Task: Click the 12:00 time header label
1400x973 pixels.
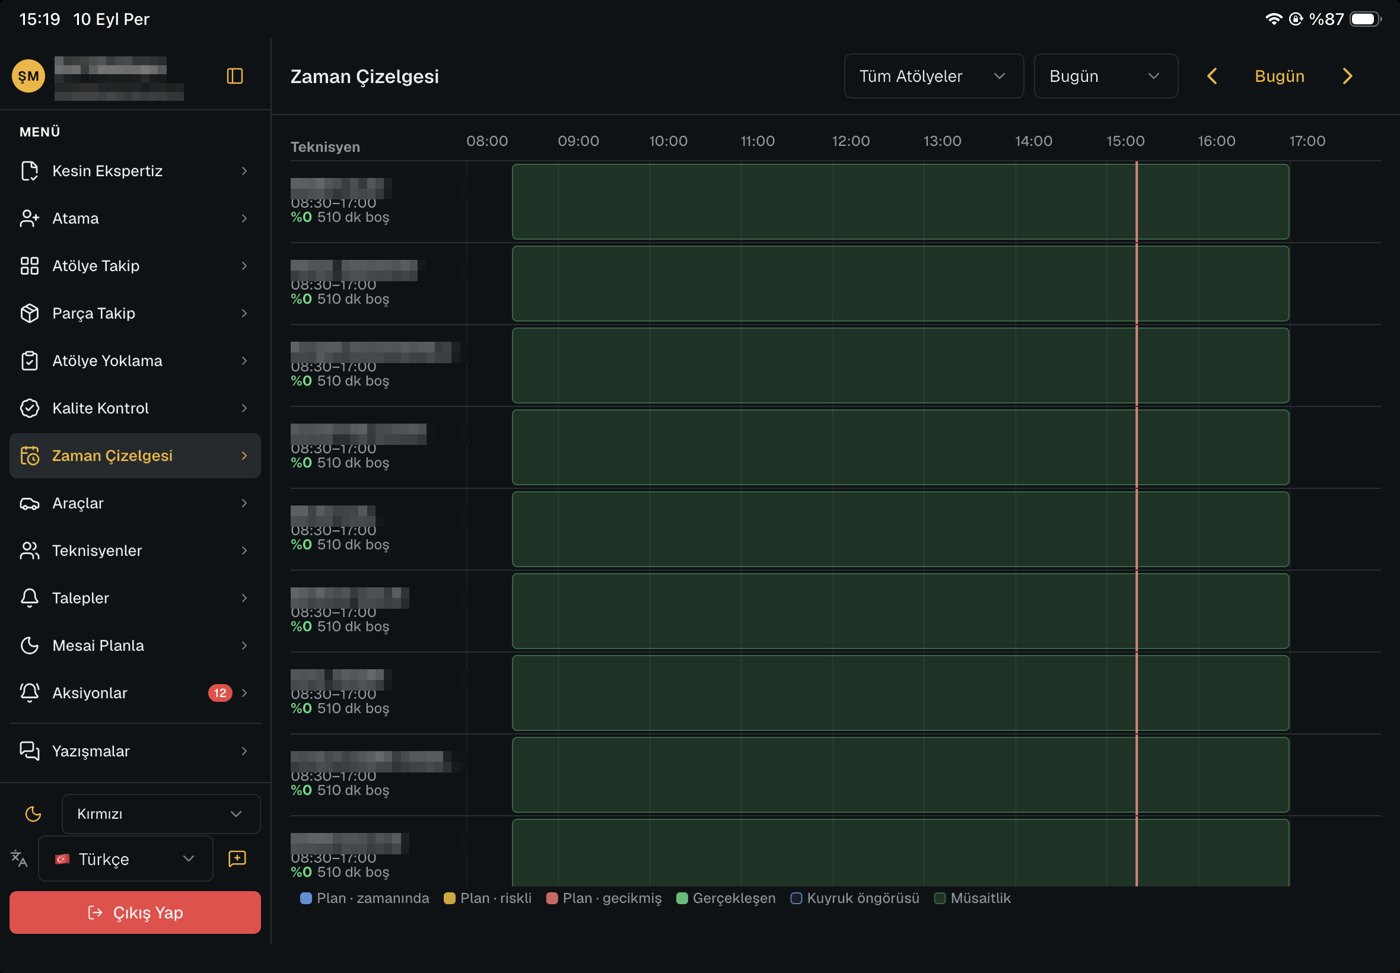Action: point(851,141)
